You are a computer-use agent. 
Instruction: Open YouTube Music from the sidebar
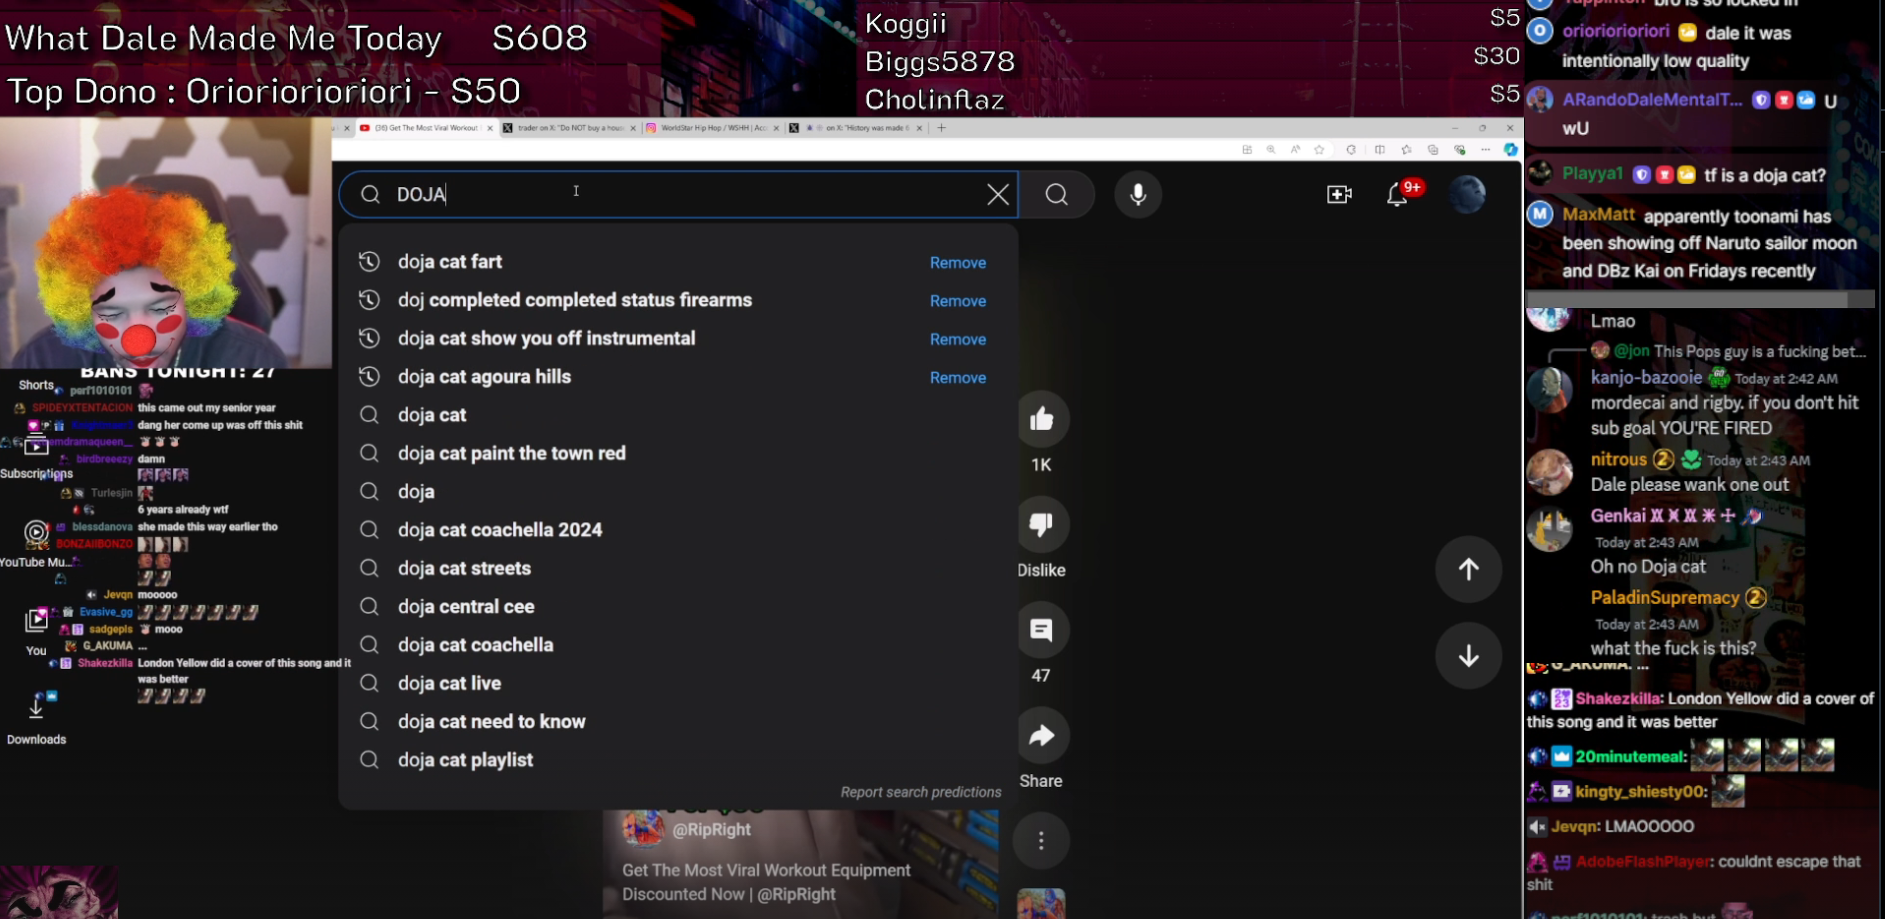pyautogui.click(x=36, y=544)
